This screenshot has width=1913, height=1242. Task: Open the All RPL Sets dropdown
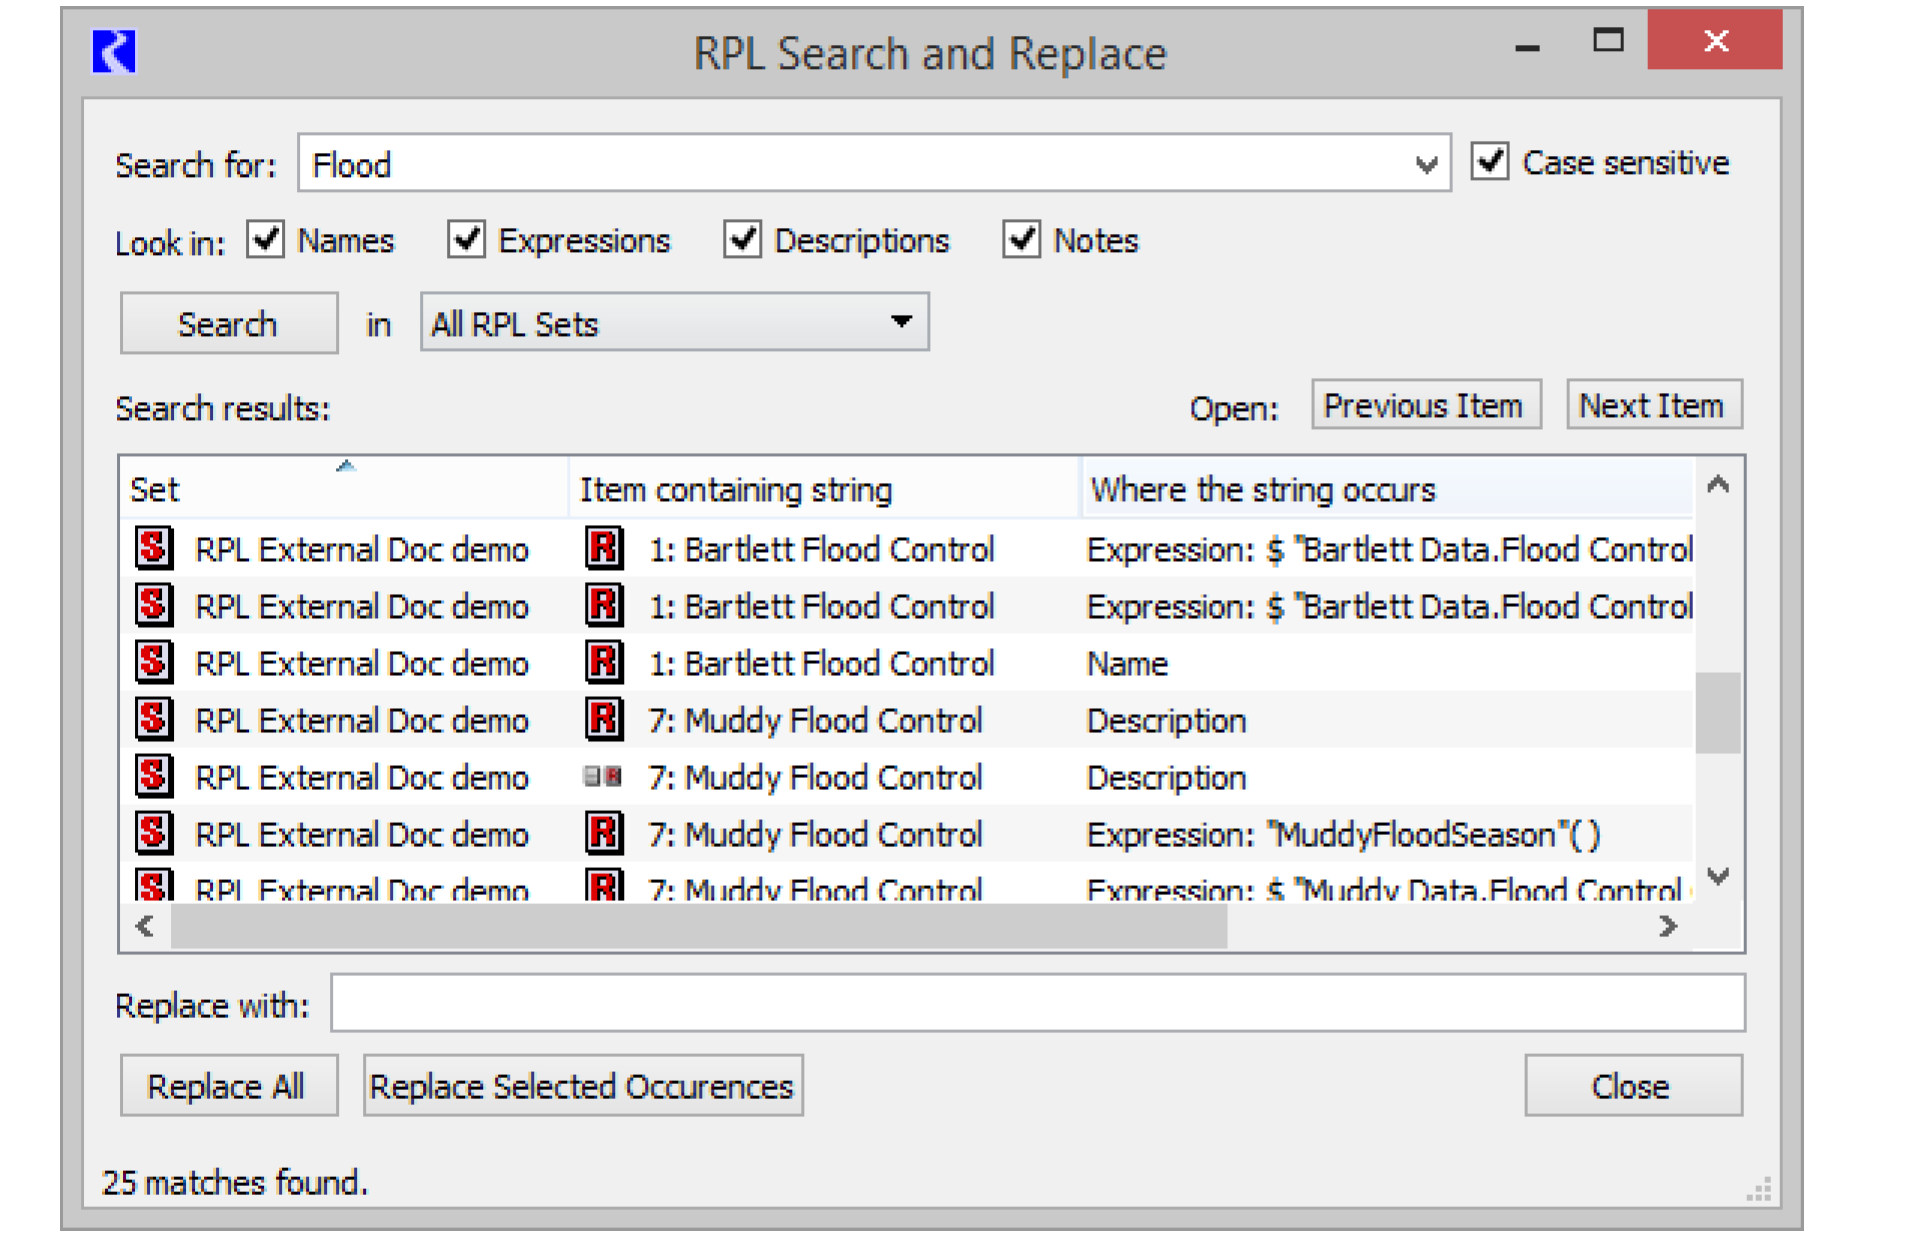(675, 323)
